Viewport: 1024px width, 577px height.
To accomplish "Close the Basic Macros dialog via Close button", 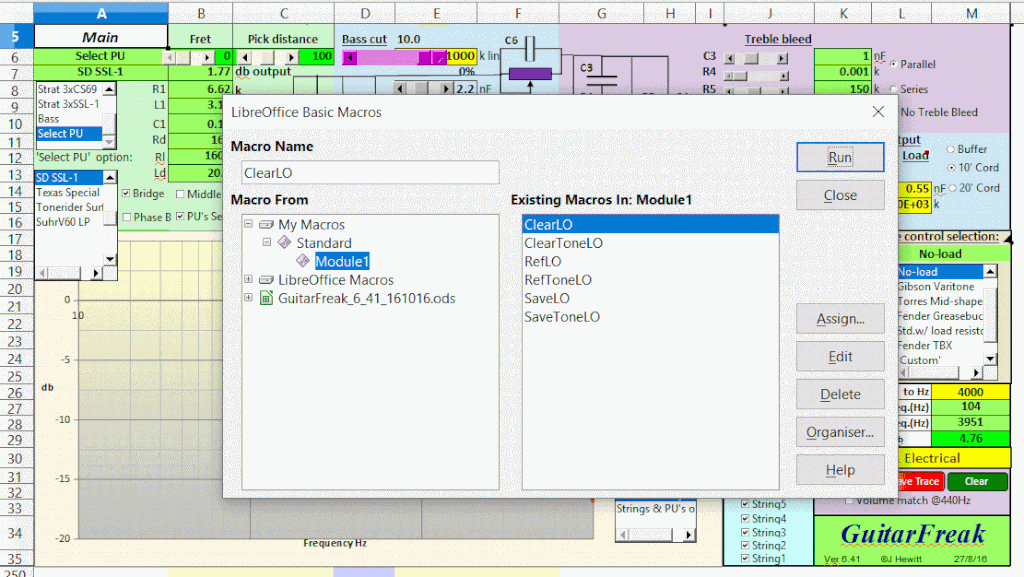I will 840,195.
